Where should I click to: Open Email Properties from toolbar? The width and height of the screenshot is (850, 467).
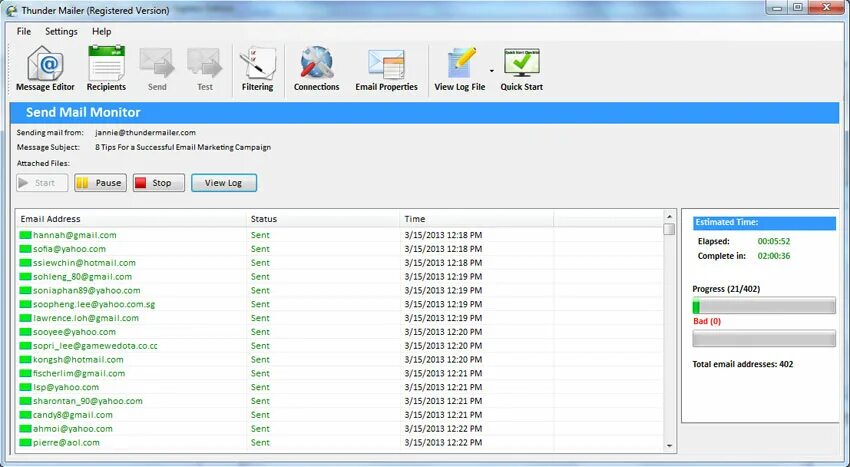387,68
